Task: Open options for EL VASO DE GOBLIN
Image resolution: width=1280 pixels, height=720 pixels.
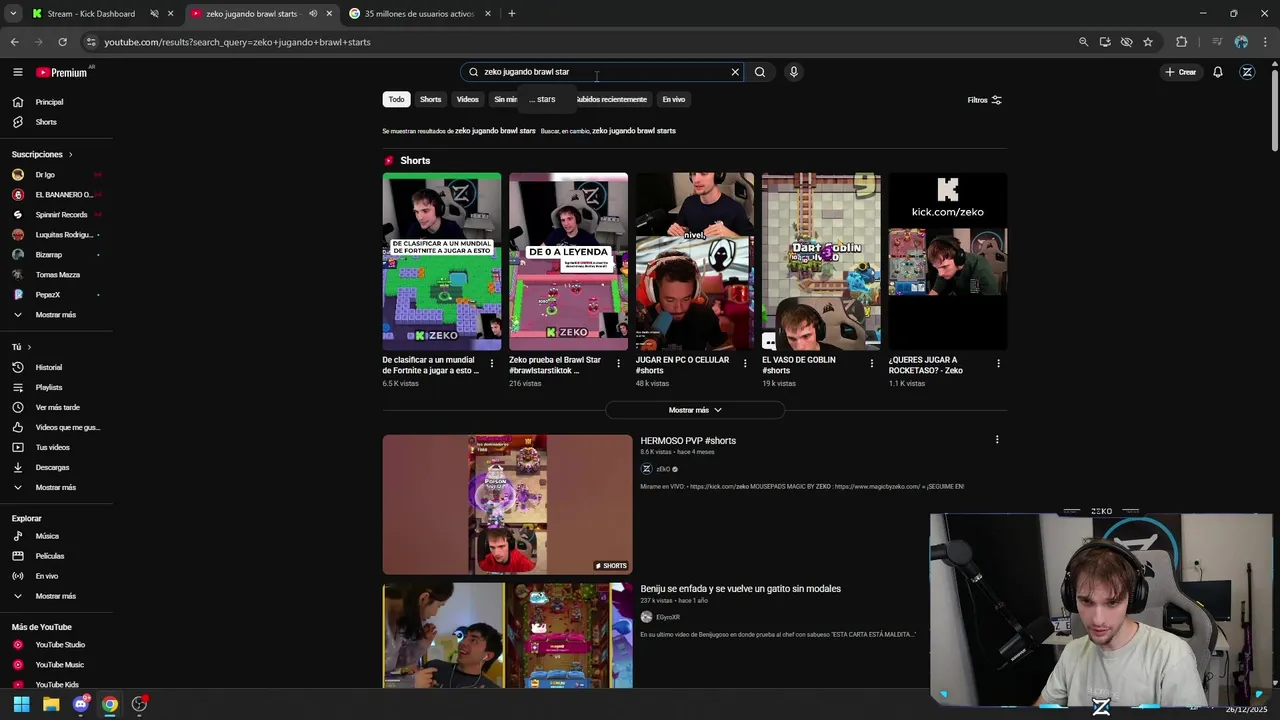Action: point(872,363)
